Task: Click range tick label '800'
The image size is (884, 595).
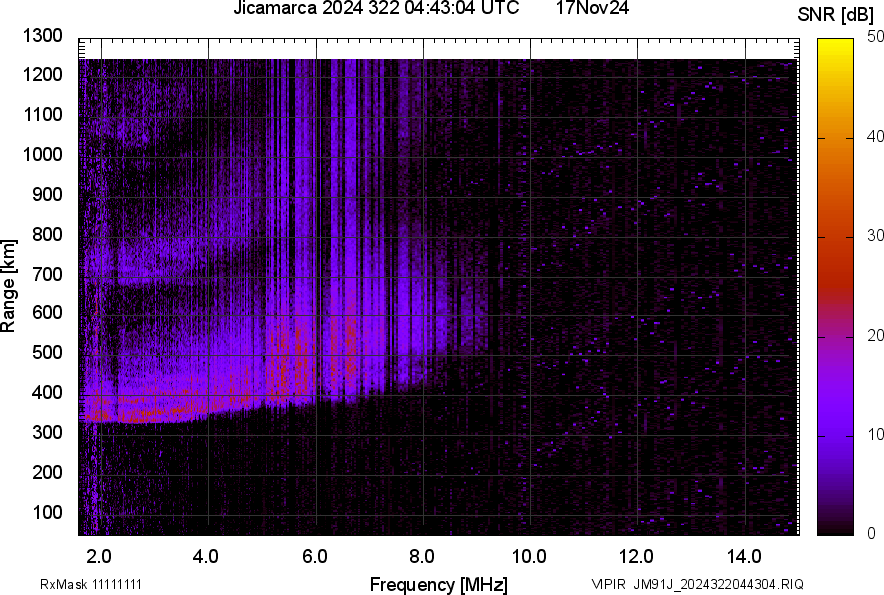Action: tap(47, 234)
